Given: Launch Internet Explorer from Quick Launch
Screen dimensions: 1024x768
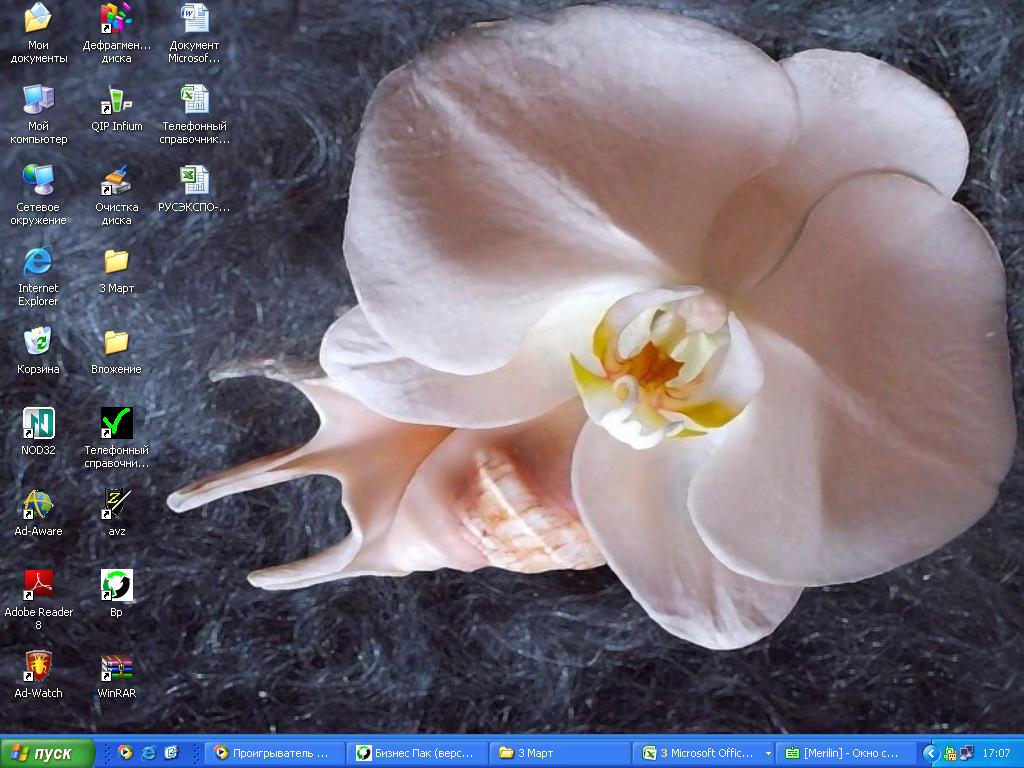Looking at the screenshot, I should pyautogui.click(x=148, y=753).
